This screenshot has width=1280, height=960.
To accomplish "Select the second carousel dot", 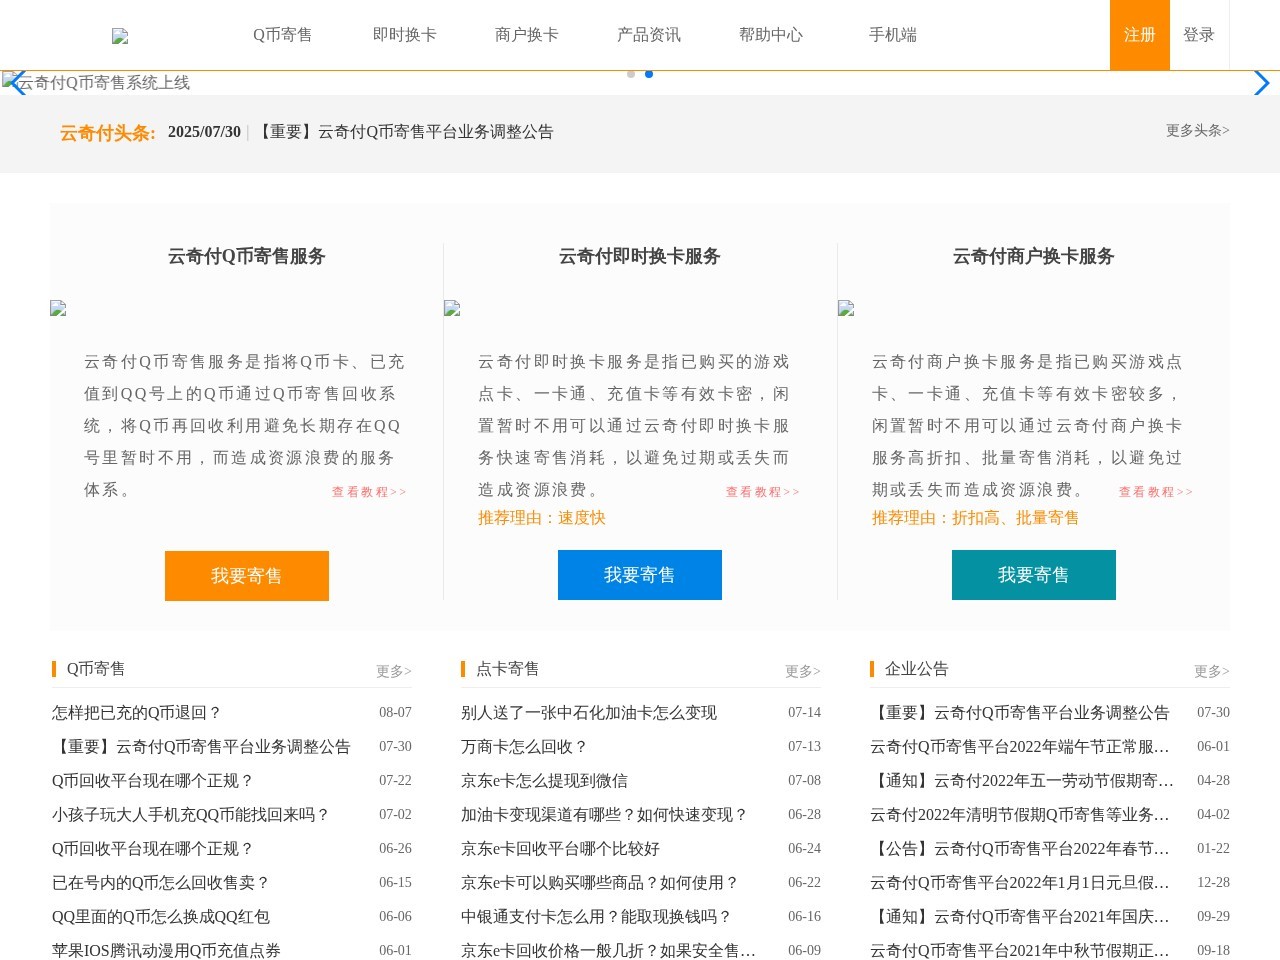I will (x=648, y=74).
